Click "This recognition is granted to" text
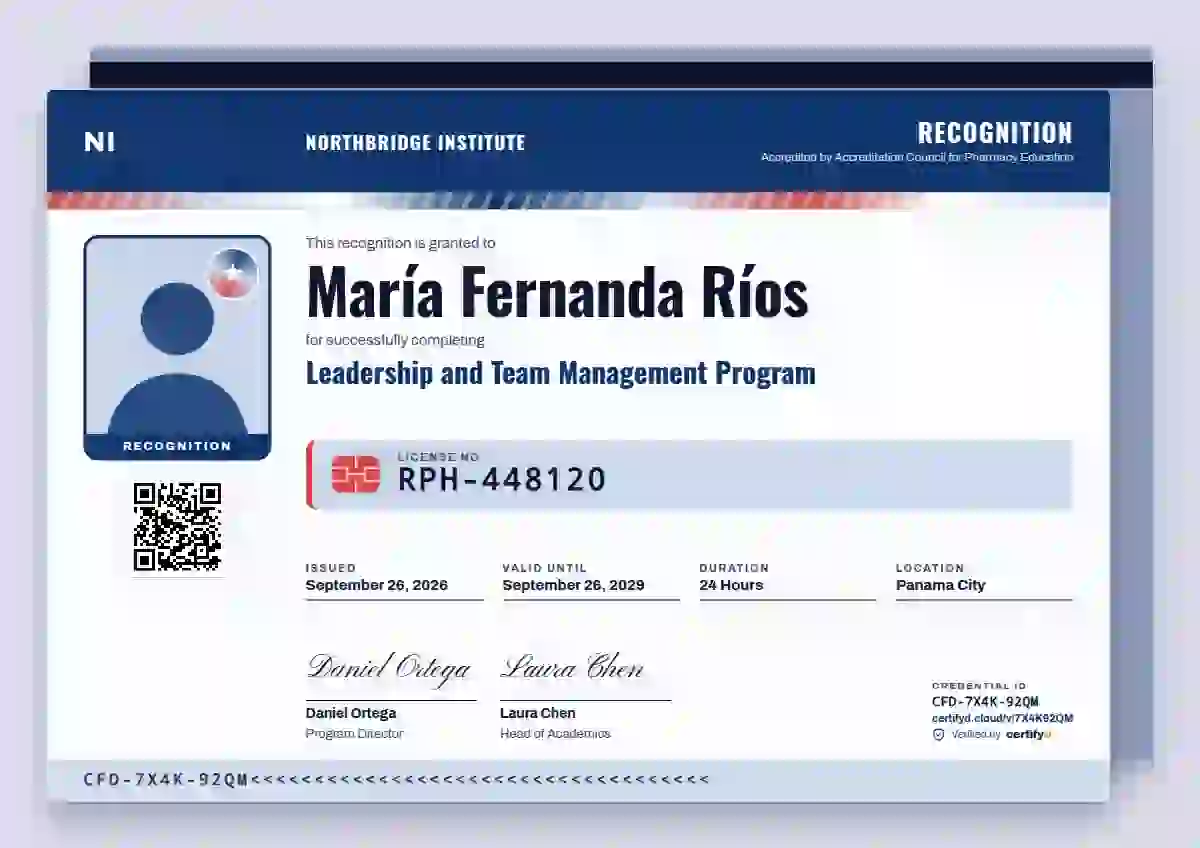Viewport: 1200px width, 848px height. [400, 243]
